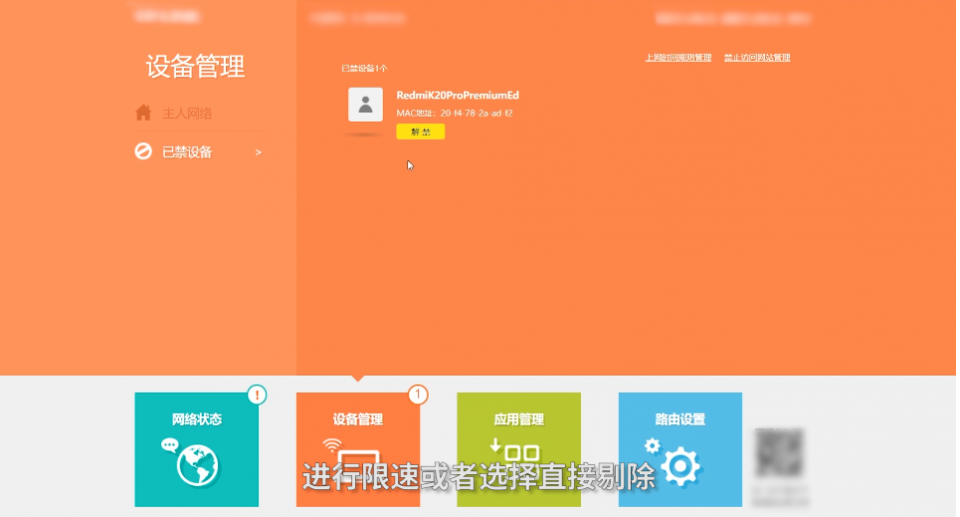Select the 已禁设备 sidebar item
960x517 pixels.
187,152
